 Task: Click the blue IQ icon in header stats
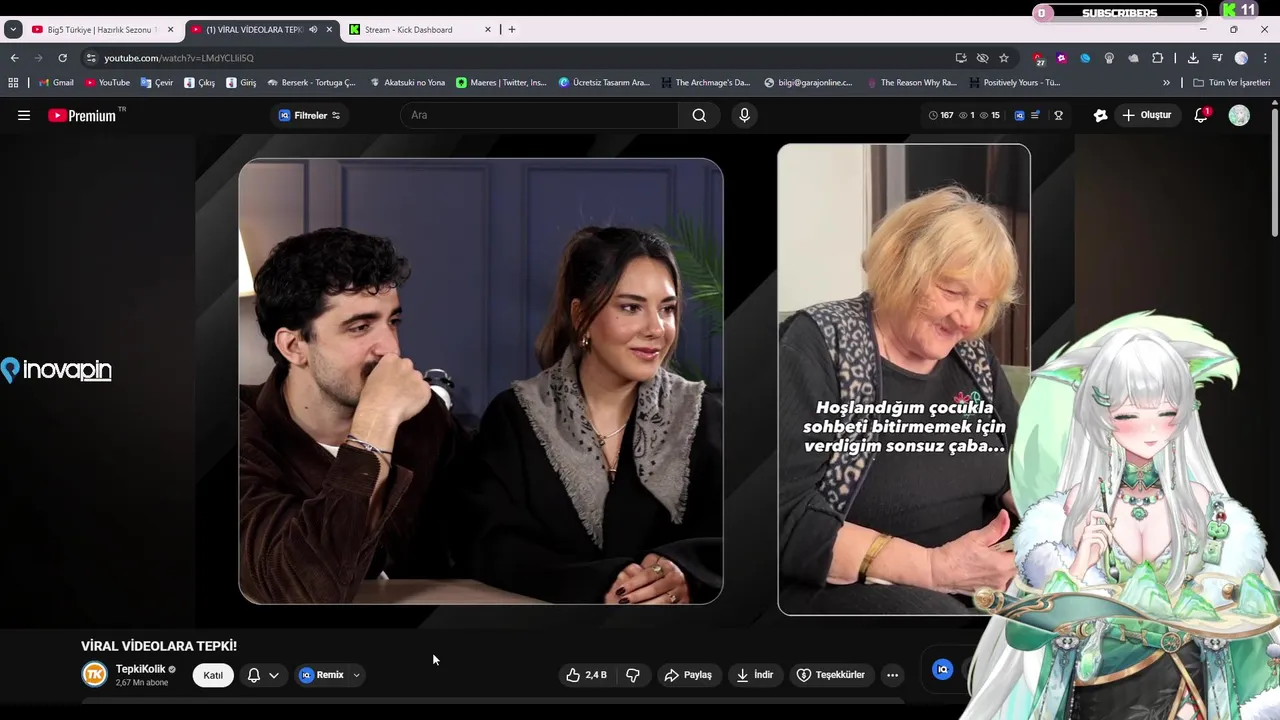point(1019,115)
